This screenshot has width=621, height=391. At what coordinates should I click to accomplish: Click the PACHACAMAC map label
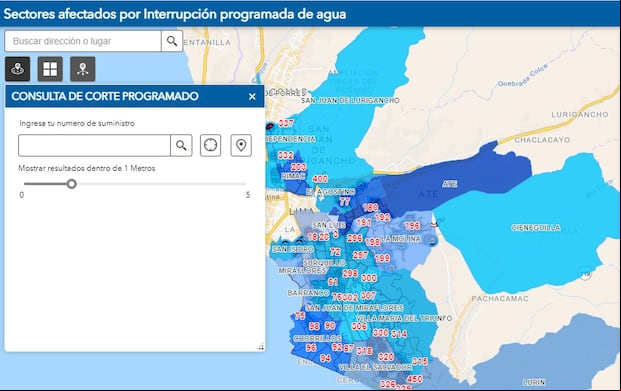pos(500,299)
